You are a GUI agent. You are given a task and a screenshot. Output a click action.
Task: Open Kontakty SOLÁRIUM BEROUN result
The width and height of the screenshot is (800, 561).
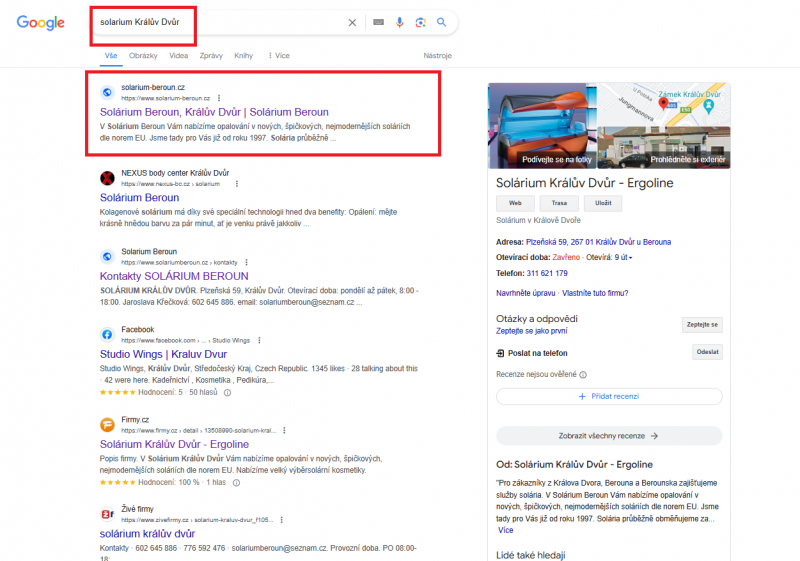tap(174, 276)
